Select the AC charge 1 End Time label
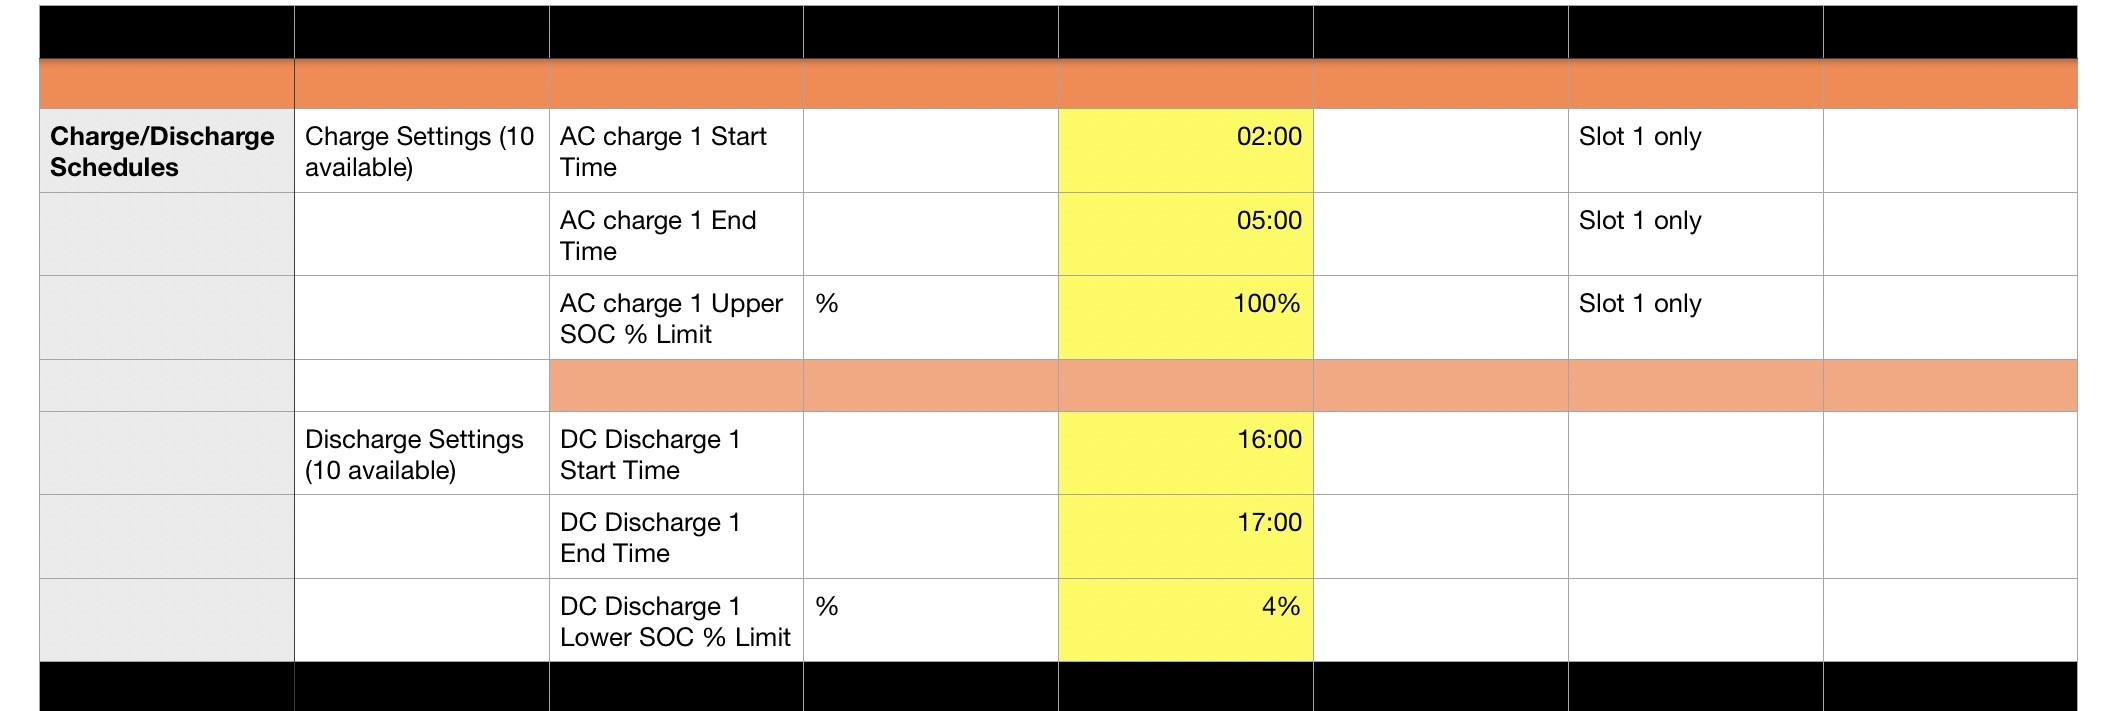The width and height of the screenshot is (2121, 711). [x=676, y=234]
